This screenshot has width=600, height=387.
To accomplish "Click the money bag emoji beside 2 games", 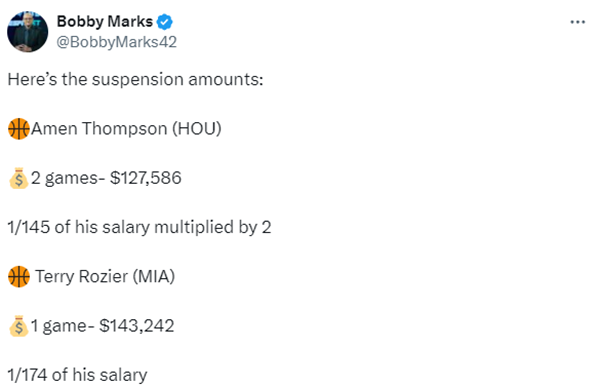I will tap(18, 178).
